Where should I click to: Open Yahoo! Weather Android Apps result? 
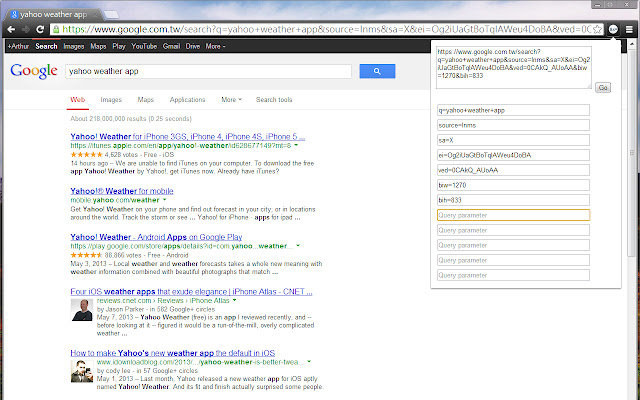[x=156, y=237]
